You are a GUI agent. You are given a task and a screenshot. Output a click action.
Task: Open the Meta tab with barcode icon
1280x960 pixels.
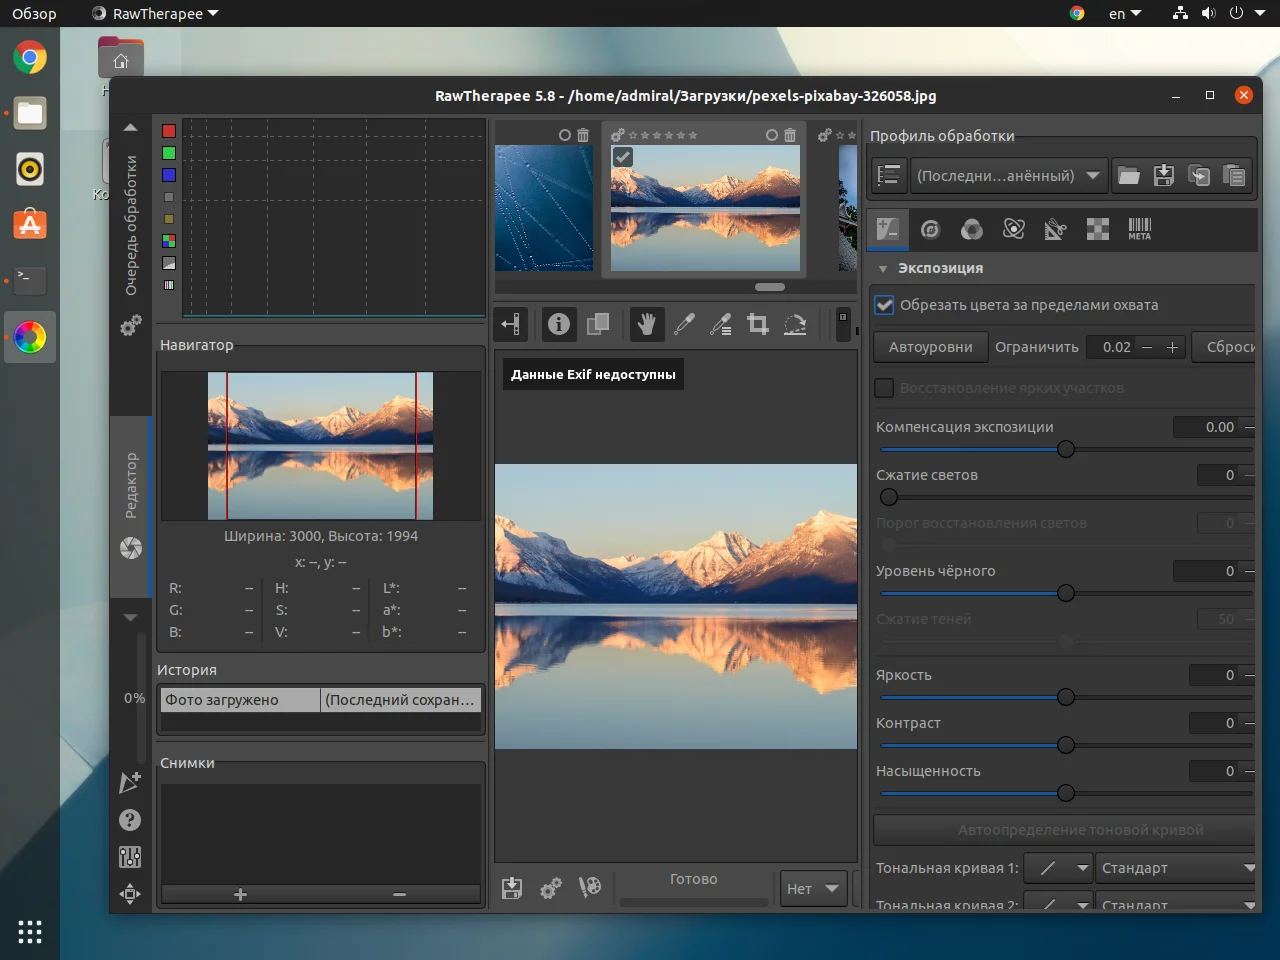(1139, 229)
